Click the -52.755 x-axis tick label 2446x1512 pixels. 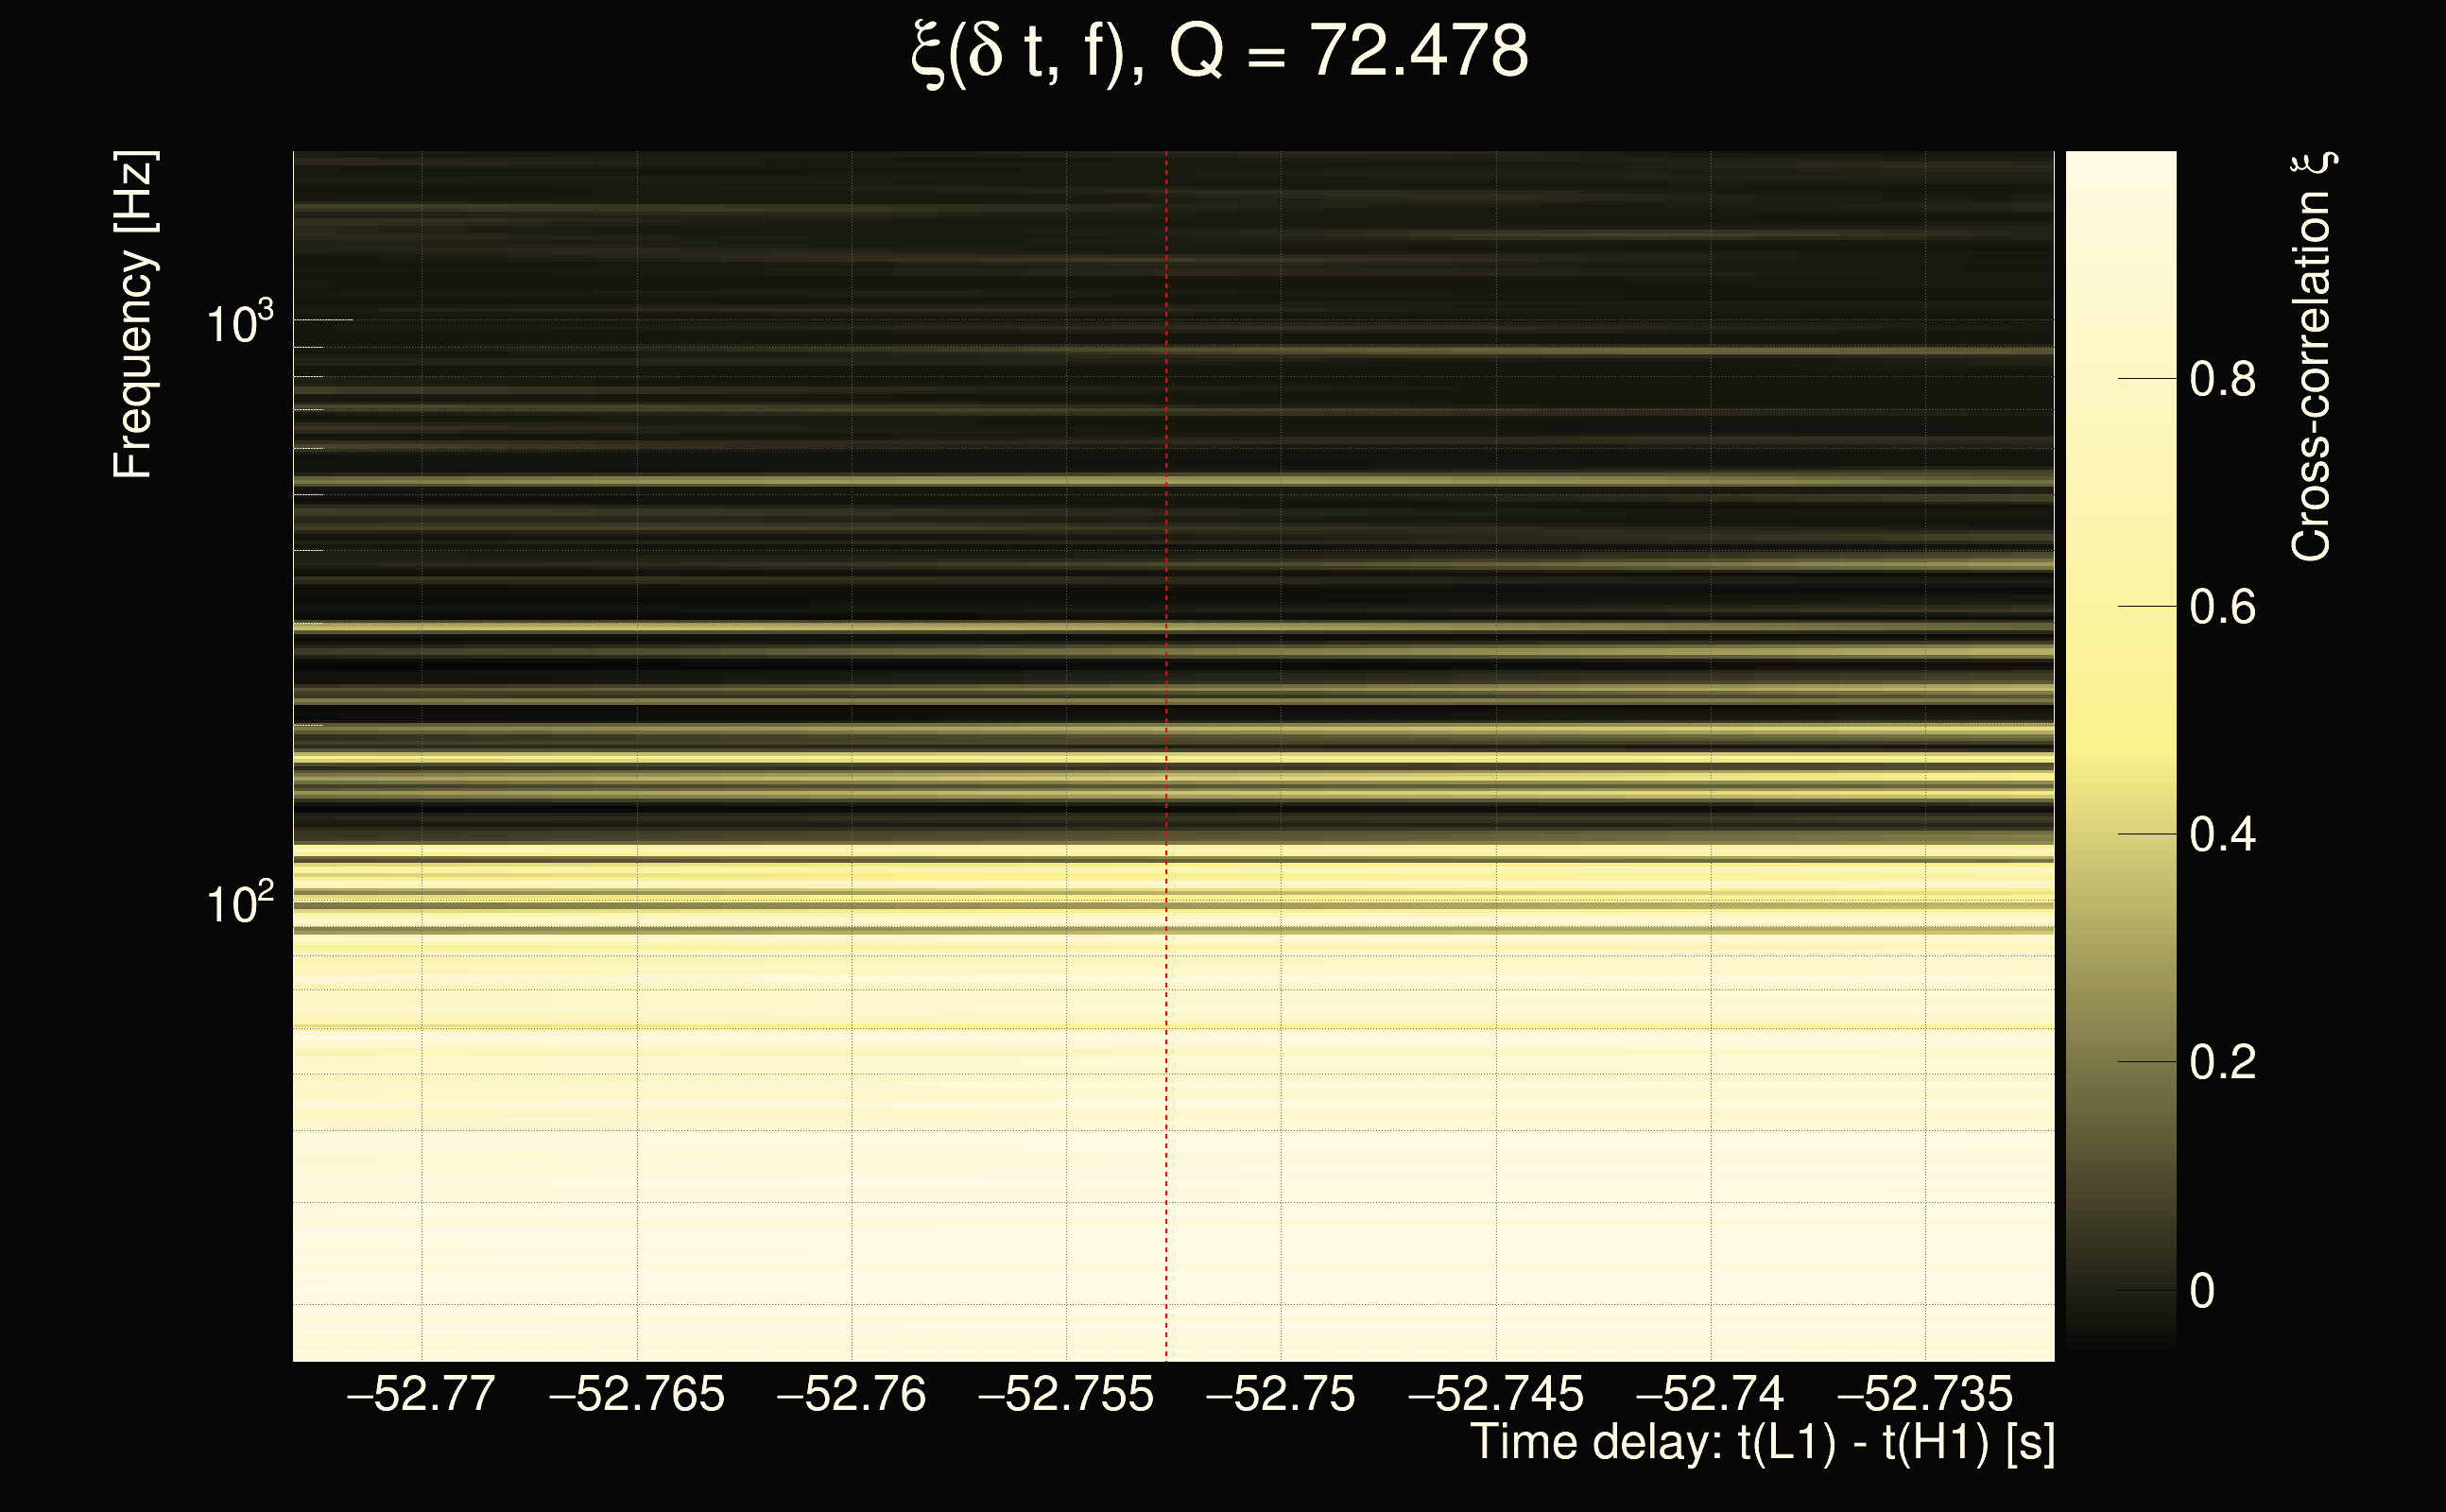click(x=1066, y=1394)
